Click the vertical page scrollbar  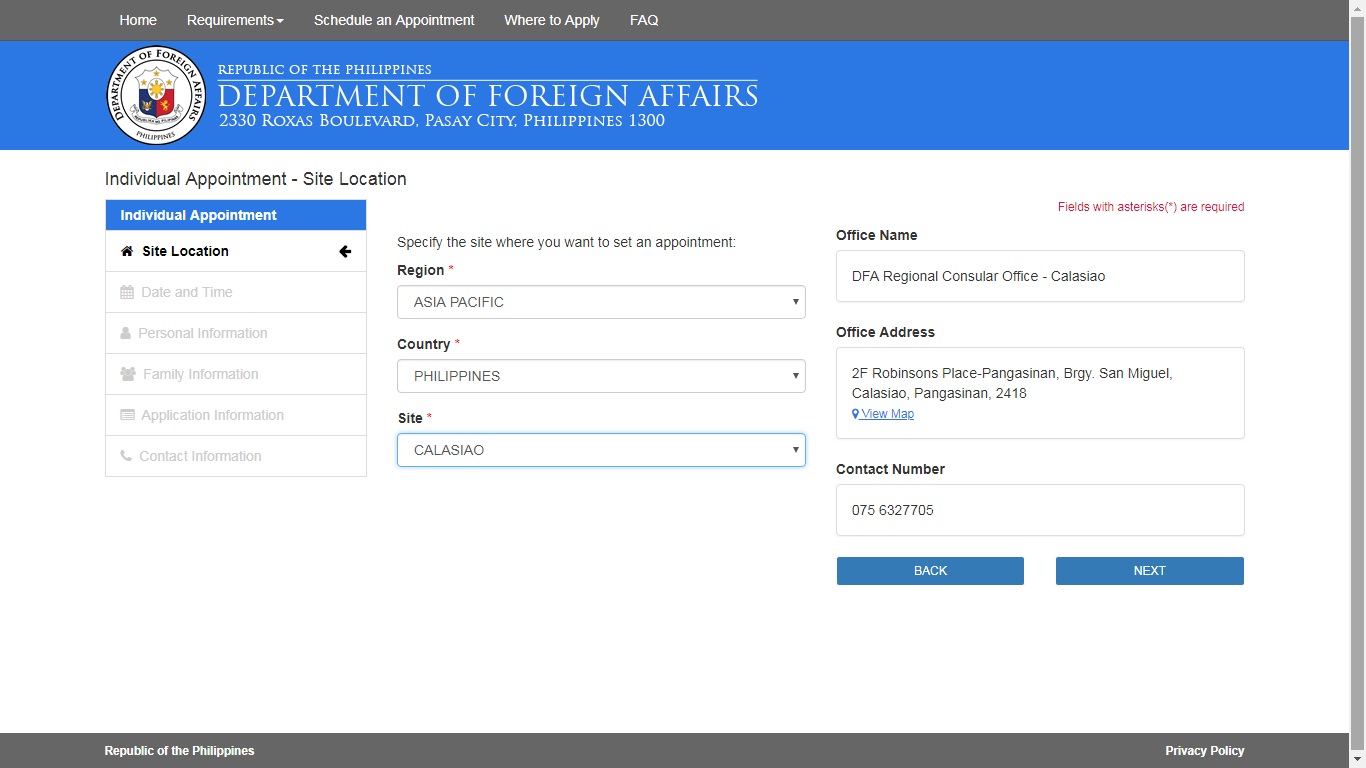pos(1359,400)
